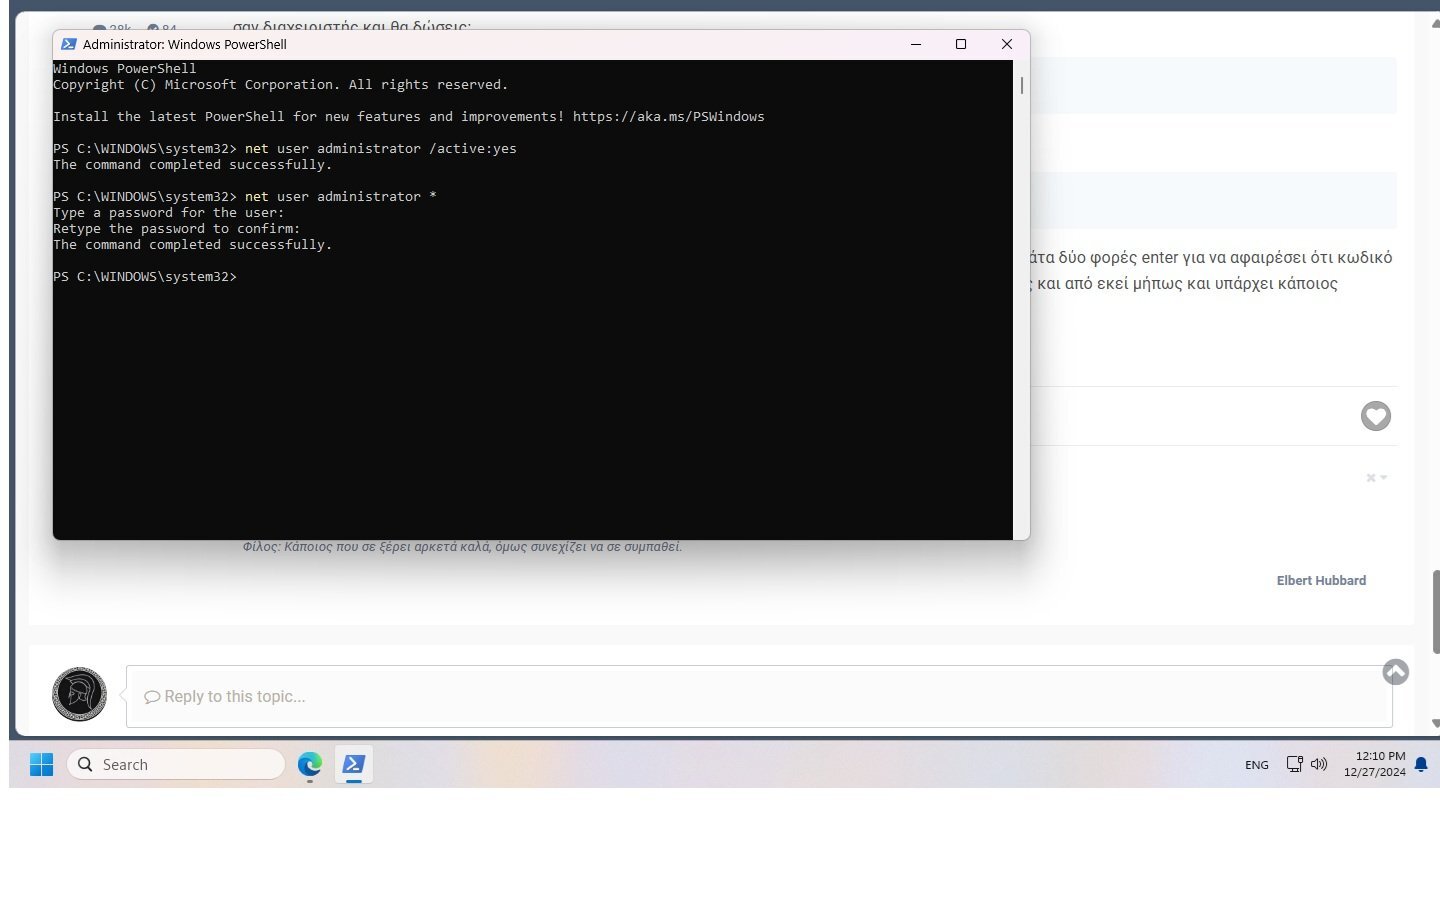Open the network icon in the system tray
Viewport: 1440px width, 900px height.
(x=1294, y=764)
